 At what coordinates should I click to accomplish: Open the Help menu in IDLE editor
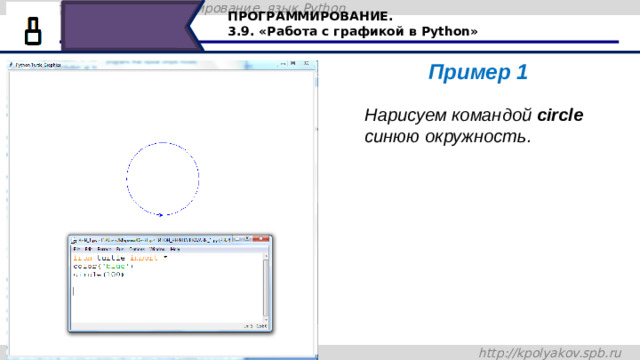coord(175,249)
